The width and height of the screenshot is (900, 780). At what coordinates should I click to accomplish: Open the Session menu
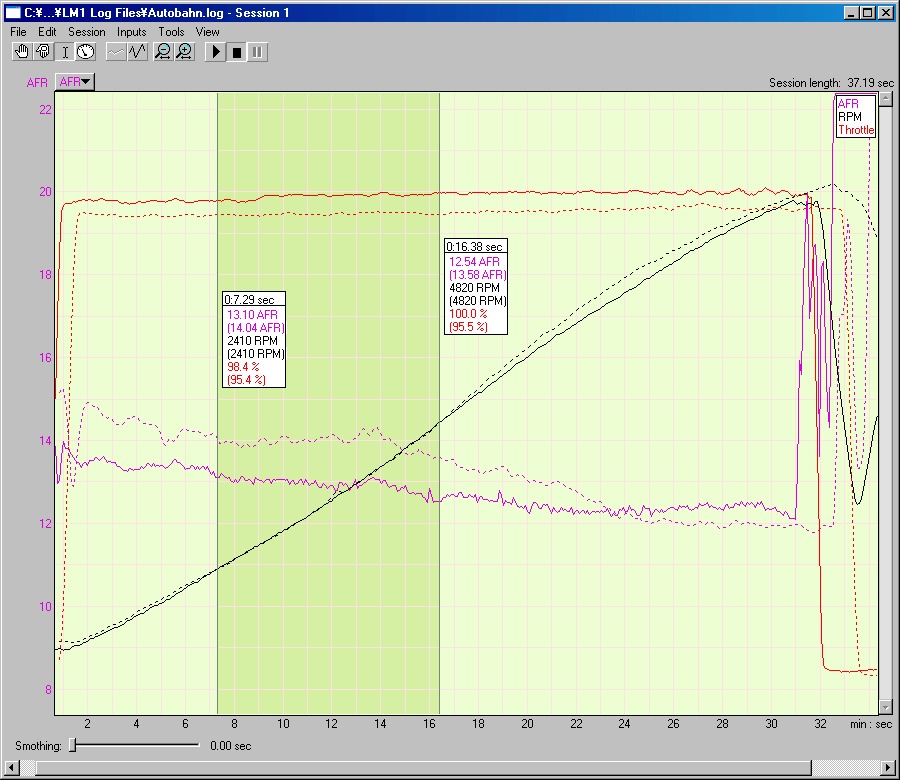coord(87,32)
